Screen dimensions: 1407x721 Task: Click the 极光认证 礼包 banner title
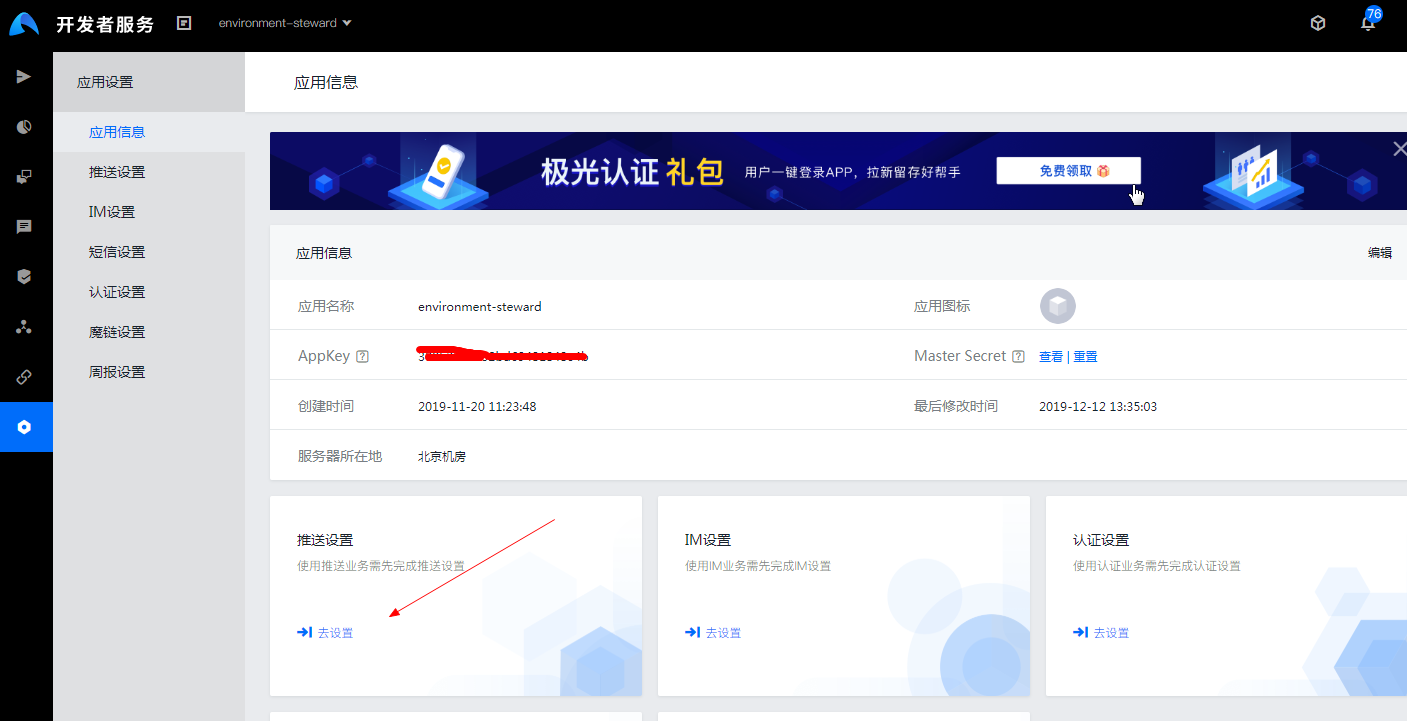pyautogui.click(x=632, y=172)
